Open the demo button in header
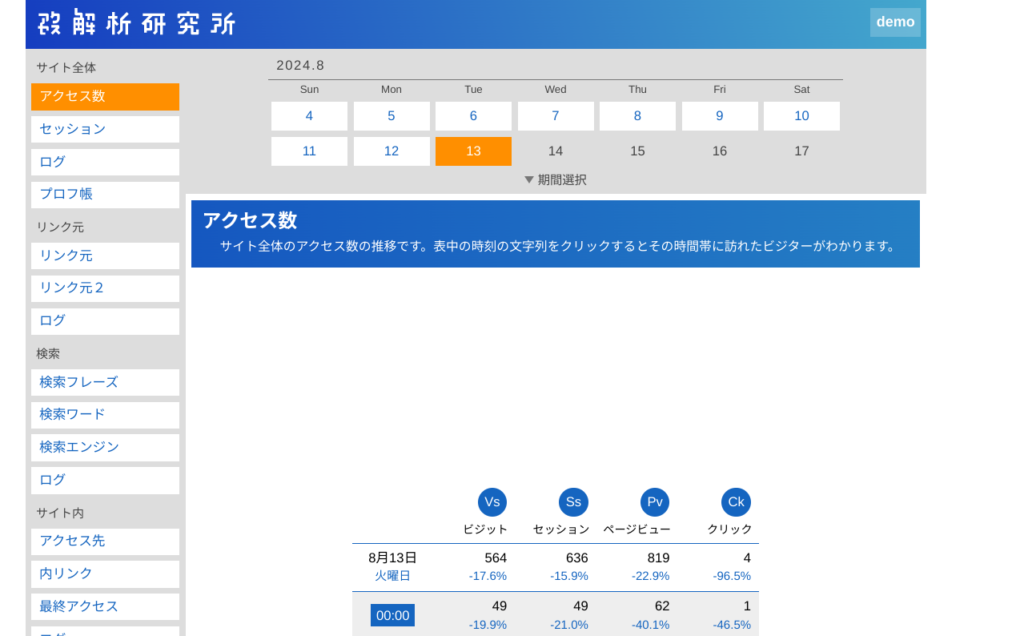Screen dimensions: 1024x636 point(895,22)
